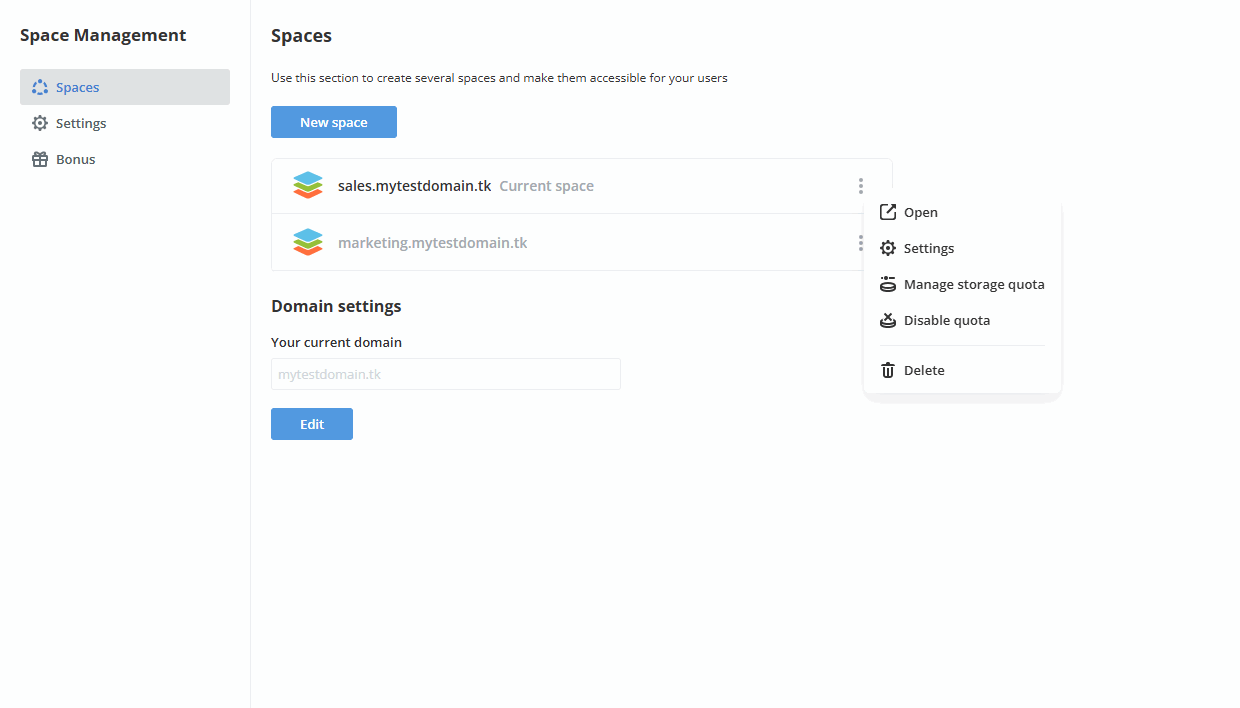The width and height of the screenshot is (1240, 708).
Task: Open the Bonus section from the sidebar
Action: (75, 158)
